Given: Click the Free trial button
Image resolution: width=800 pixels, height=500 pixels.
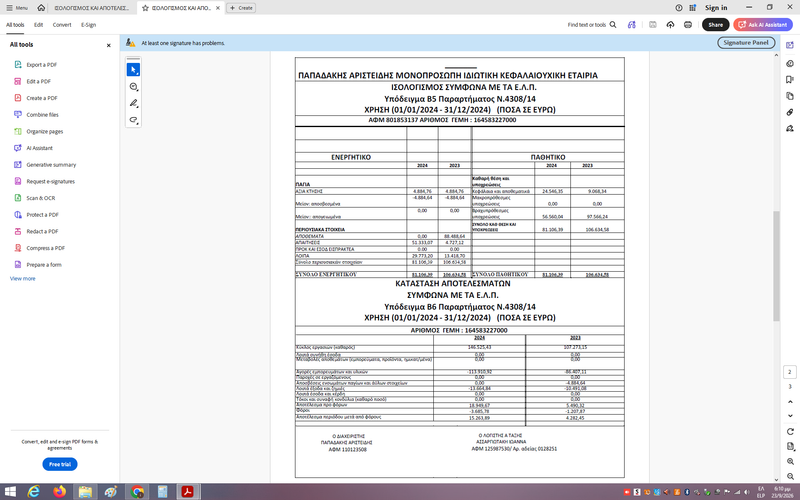Looking at the screenshot, I should tap(60, 464).
